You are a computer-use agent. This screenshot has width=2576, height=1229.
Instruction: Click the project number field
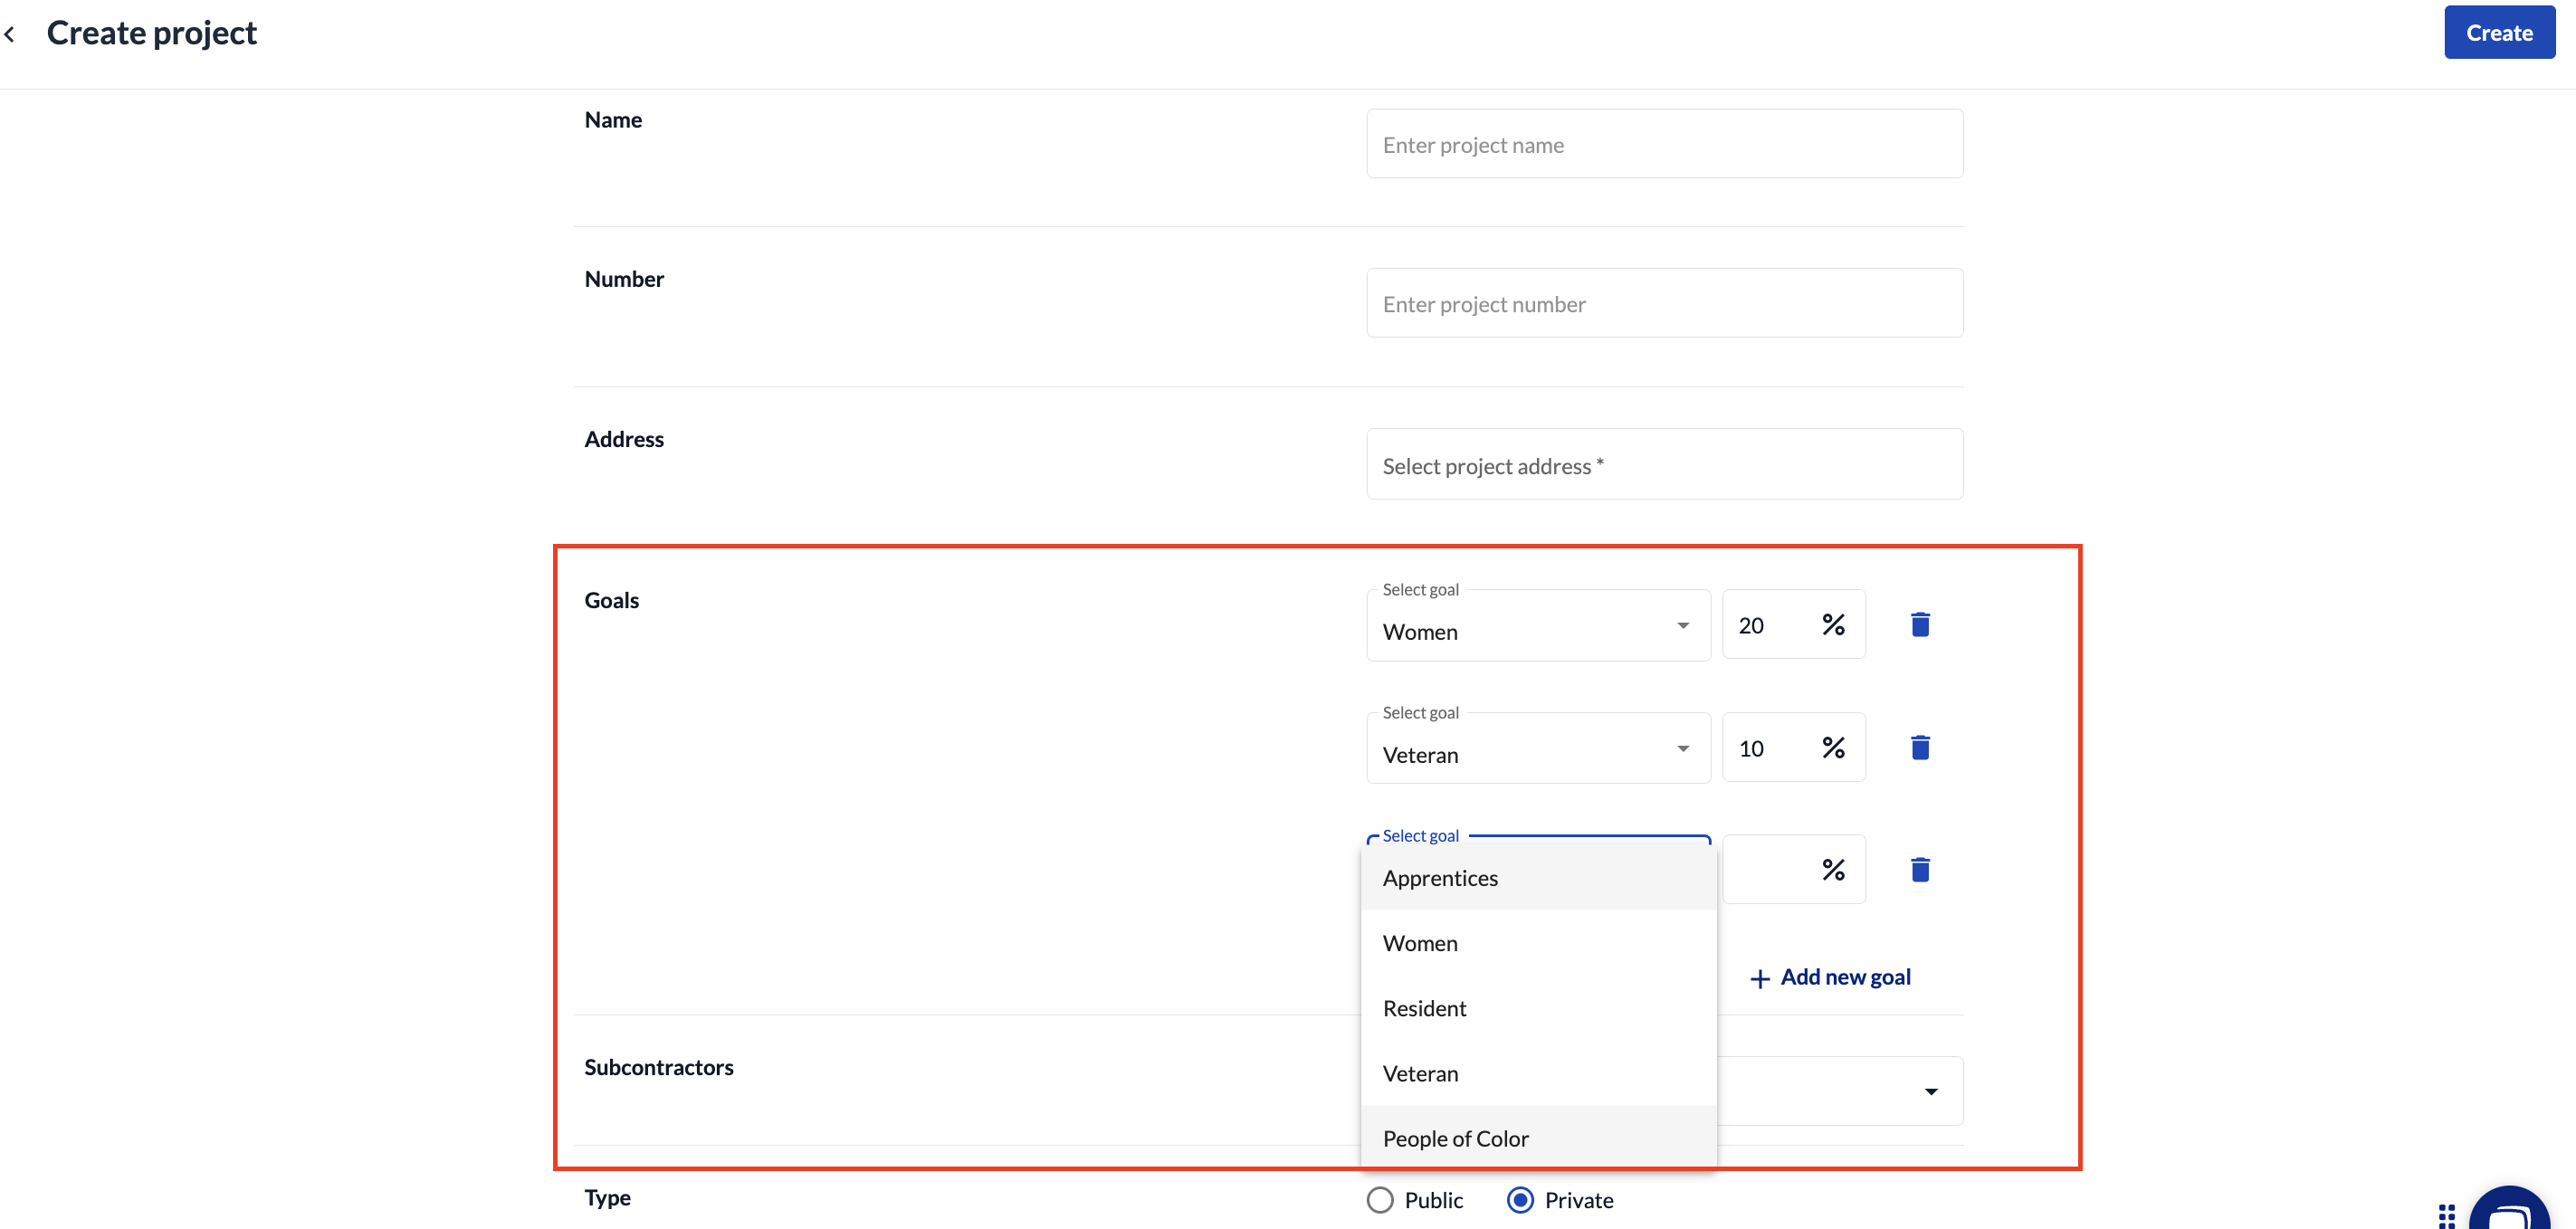pyautogui.click(x=1663, y=304)
